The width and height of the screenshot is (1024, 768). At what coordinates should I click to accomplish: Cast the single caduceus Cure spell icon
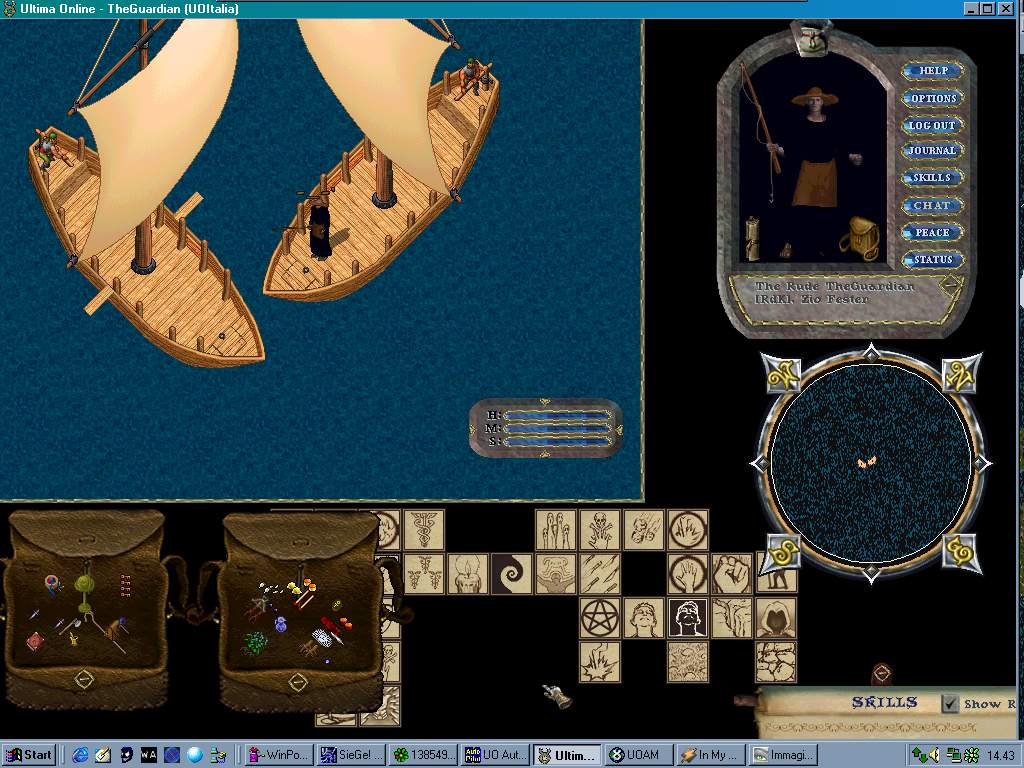click(424, 530)
